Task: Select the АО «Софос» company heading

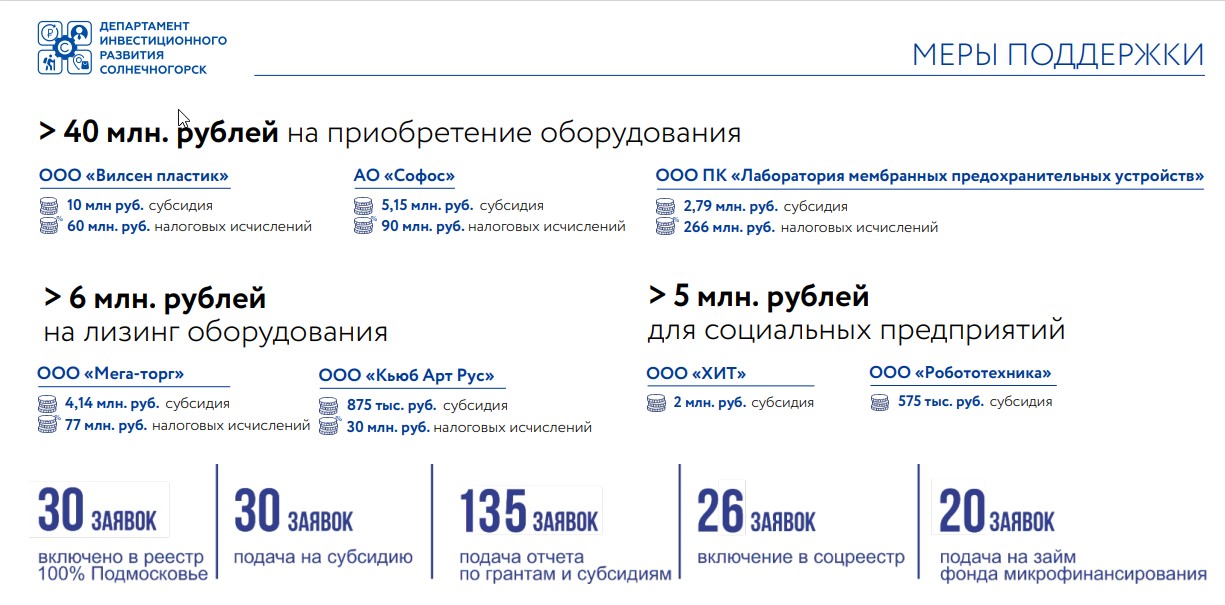Action: [x=404, y=176]
